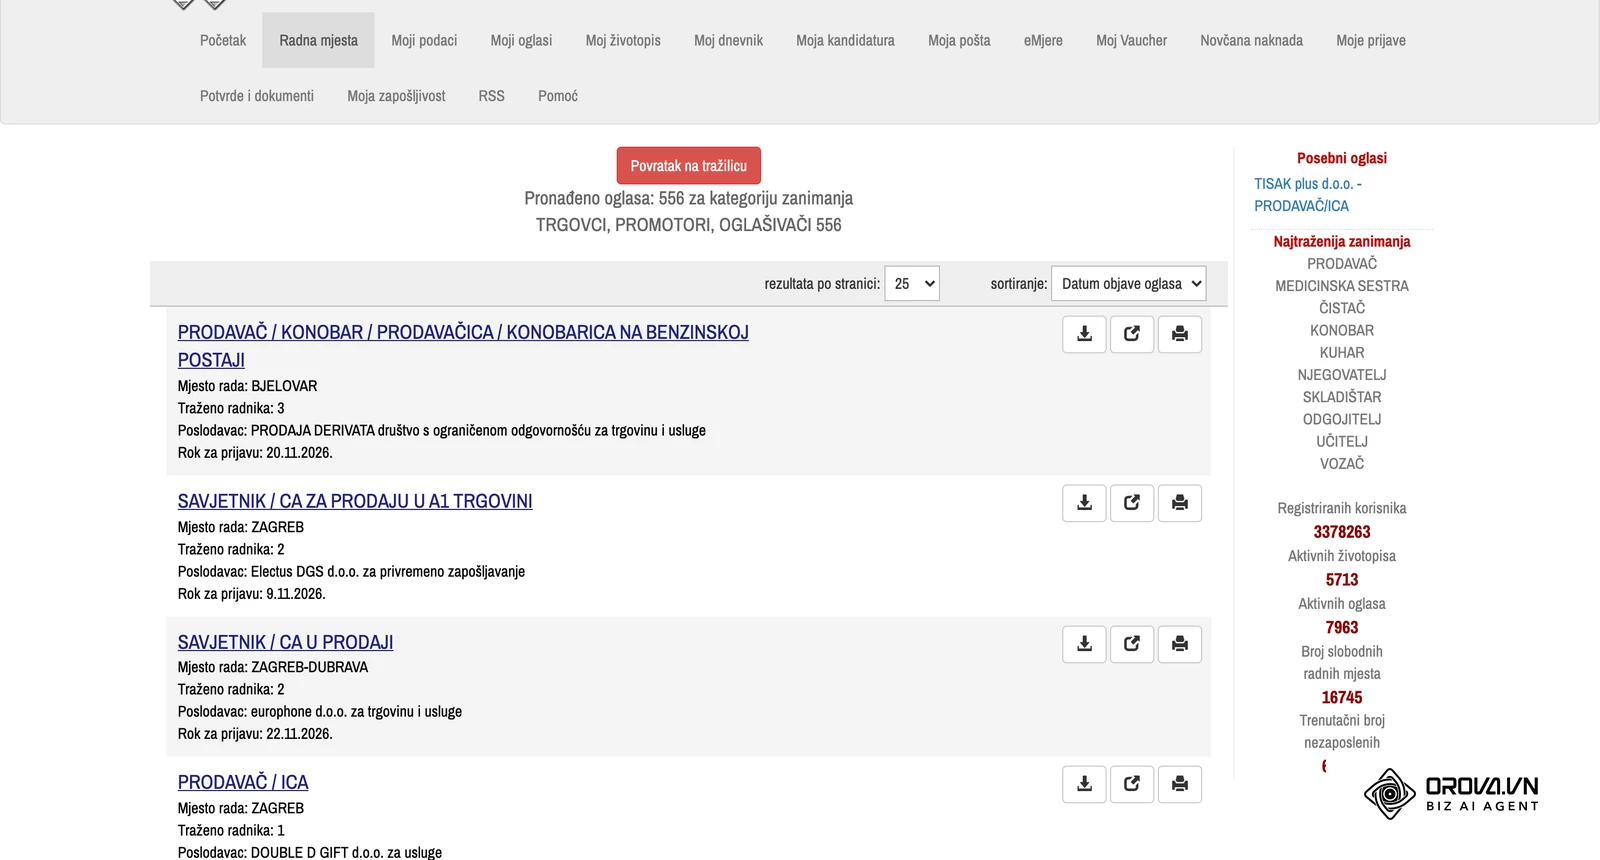This screenshot has height=860, width=1600.
Task: Click the employer text PRODAJA DERIVATA
Action: 312,431
